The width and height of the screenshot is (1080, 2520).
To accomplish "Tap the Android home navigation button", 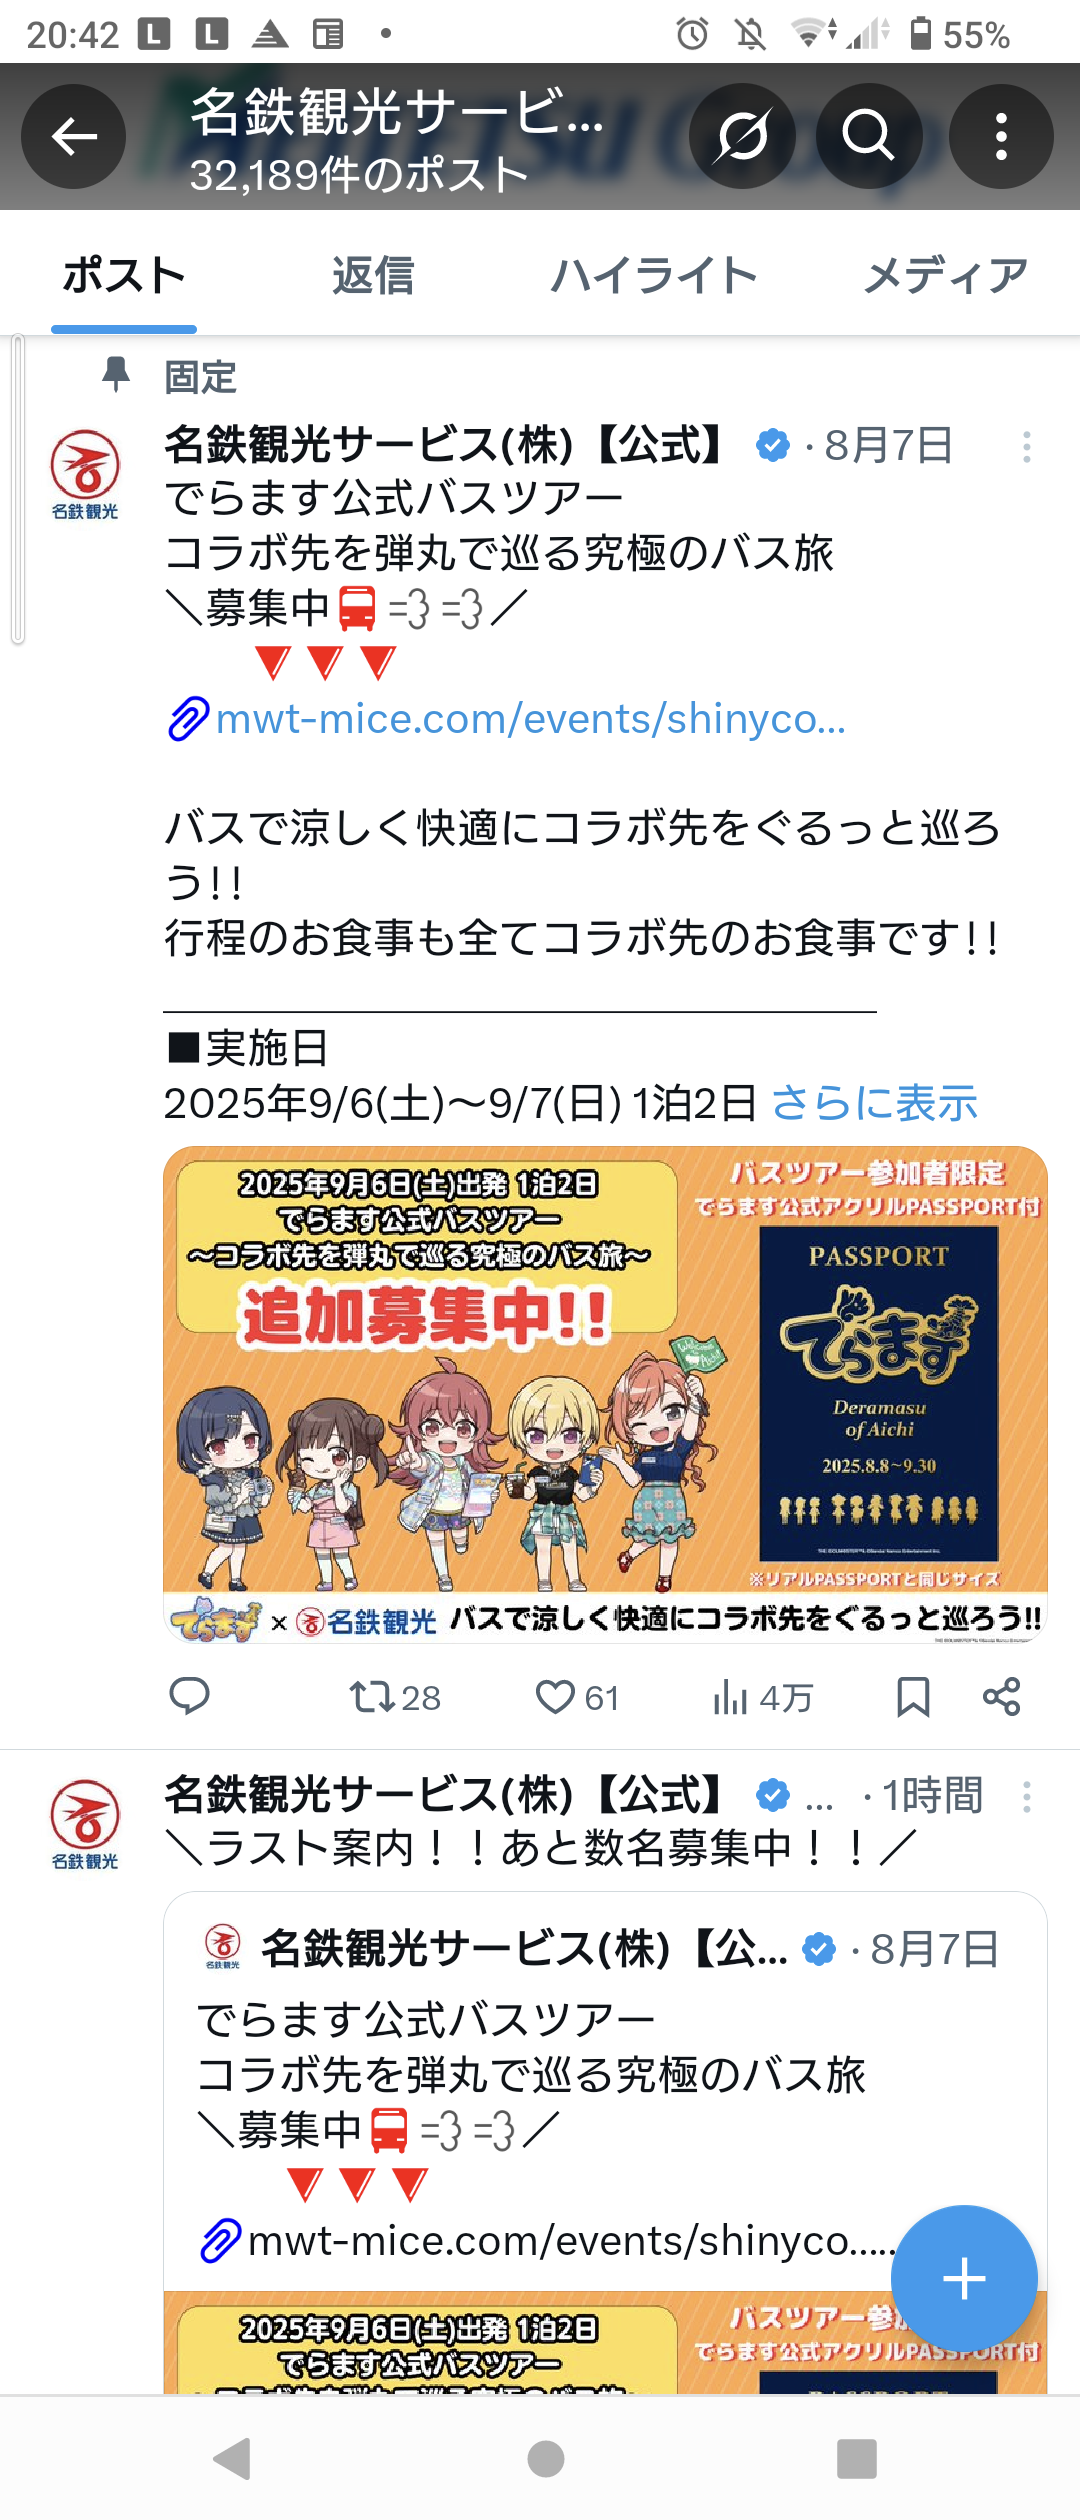I will click(545, 2459).
